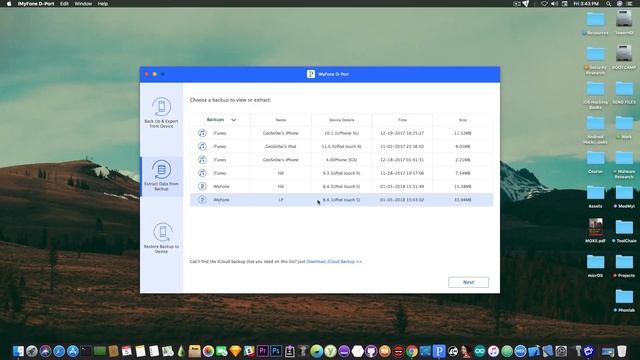
Task: Open the BOOTCAMP drive on desktop
Action: point(624,58)
